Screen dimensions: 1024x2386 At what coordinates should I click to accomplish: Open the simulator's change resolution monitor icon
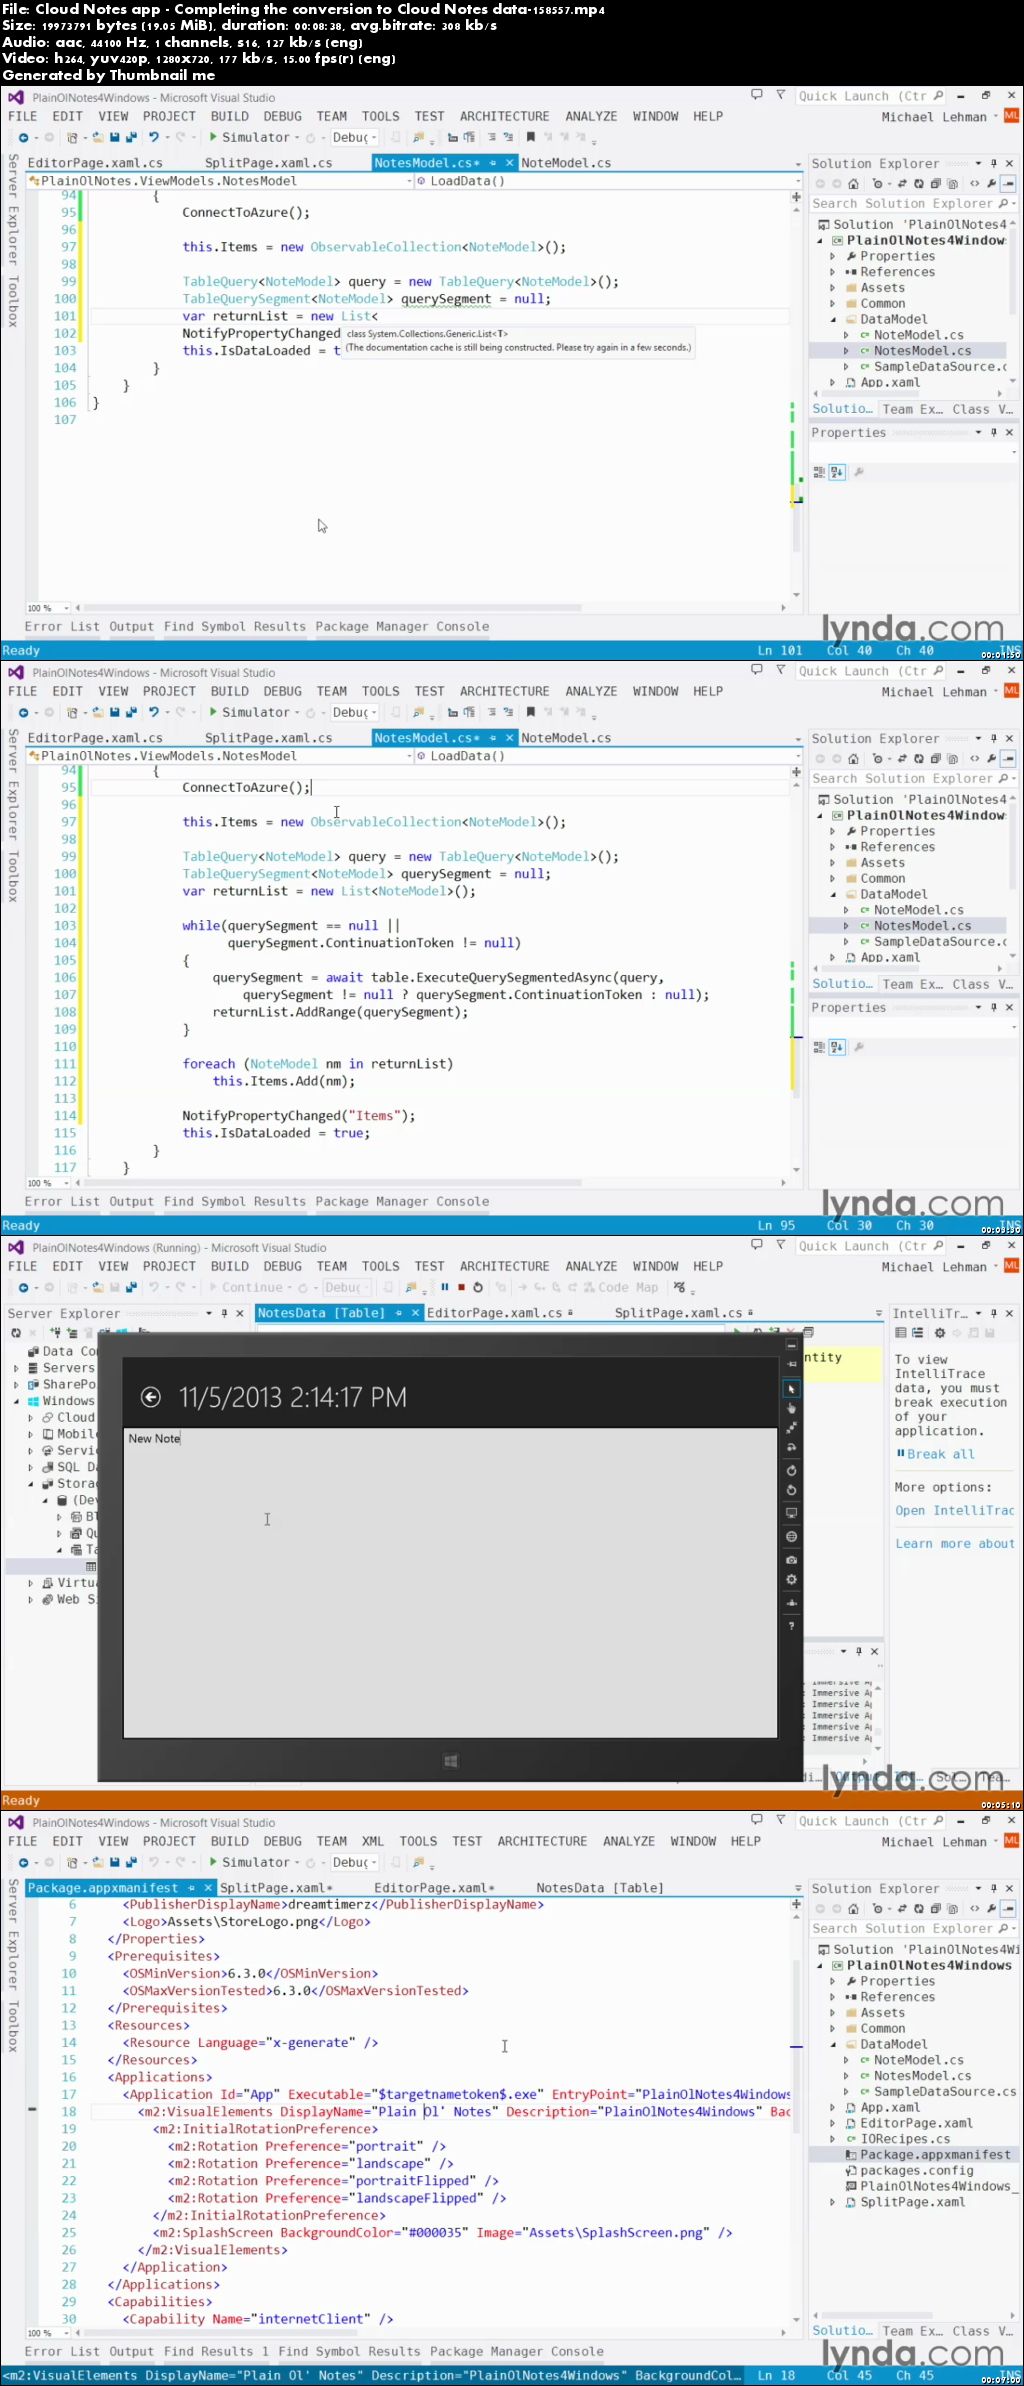click(791, 1513)
